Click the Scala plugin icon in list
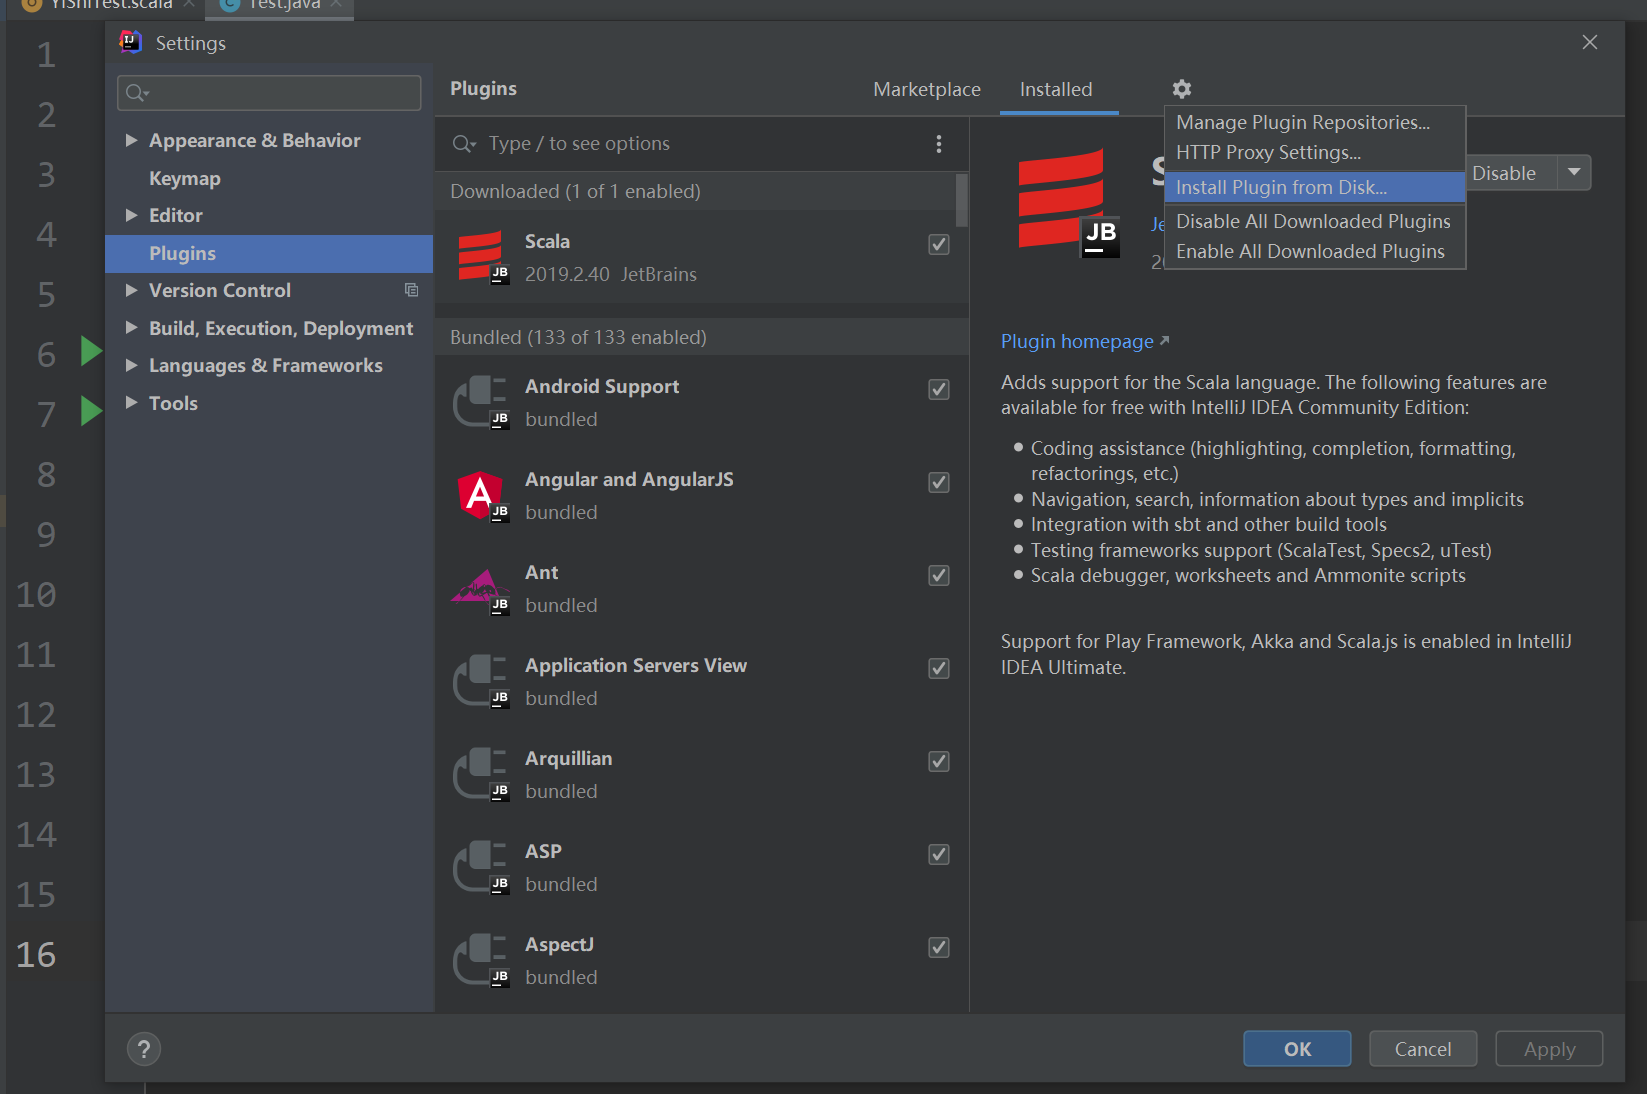1647x1094 pixels. (x=482, y=258)
